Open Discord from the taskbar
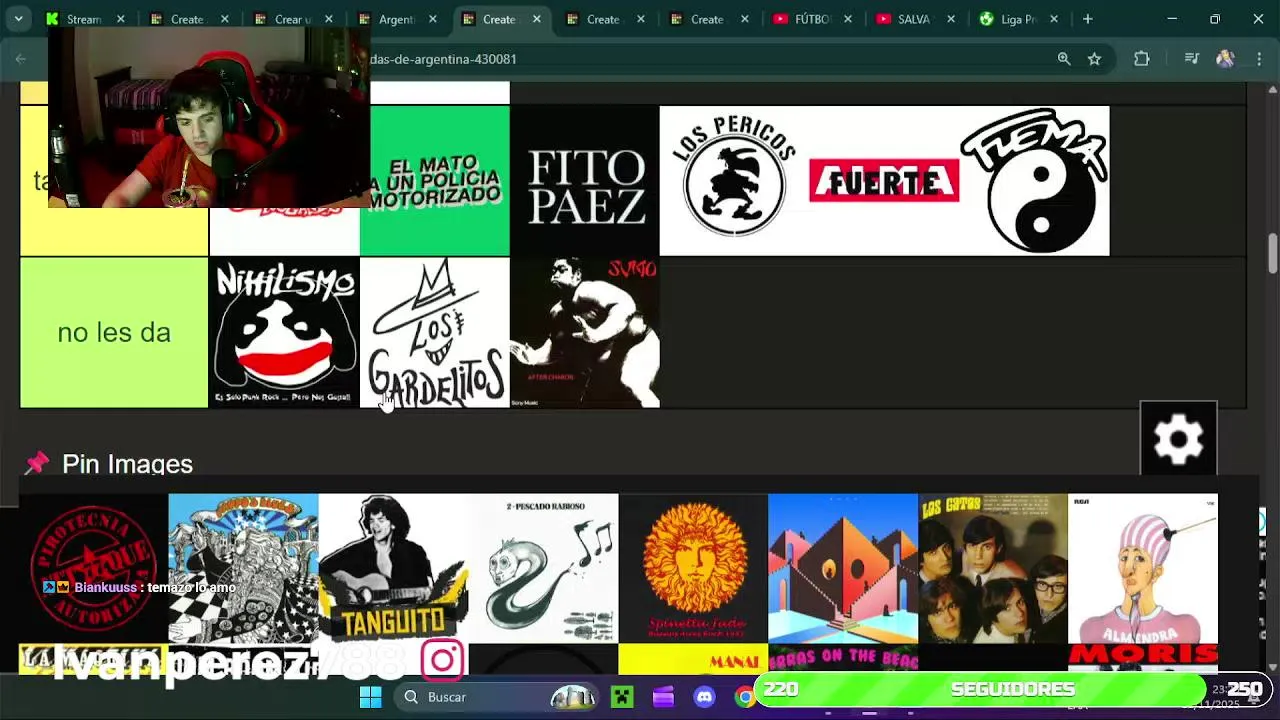This screenshot has width=1280, height=720. tap(704, 697)
